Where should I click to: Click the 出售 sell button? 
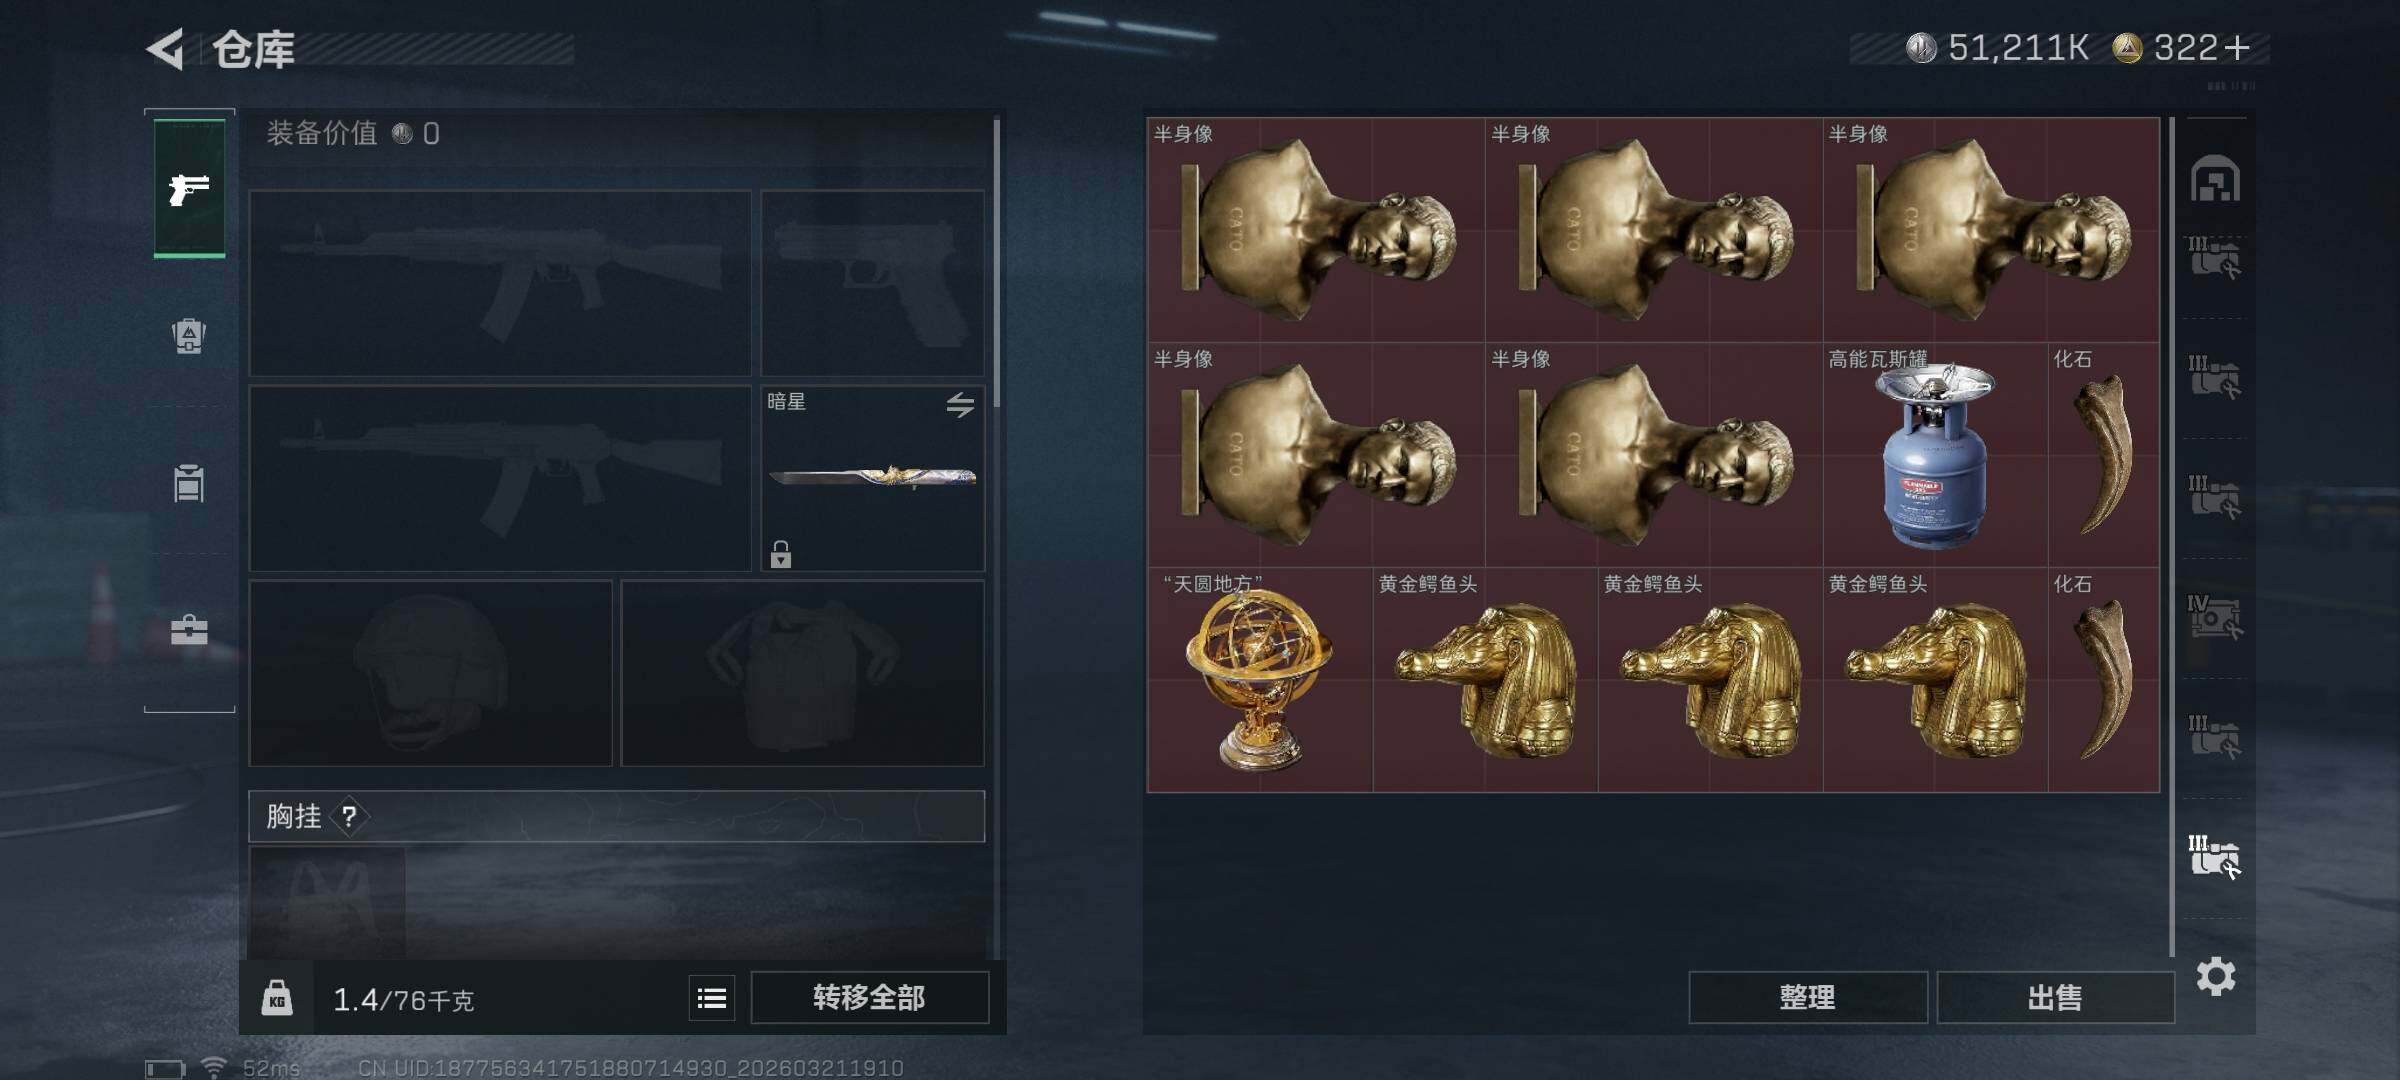click(2055, 997)
